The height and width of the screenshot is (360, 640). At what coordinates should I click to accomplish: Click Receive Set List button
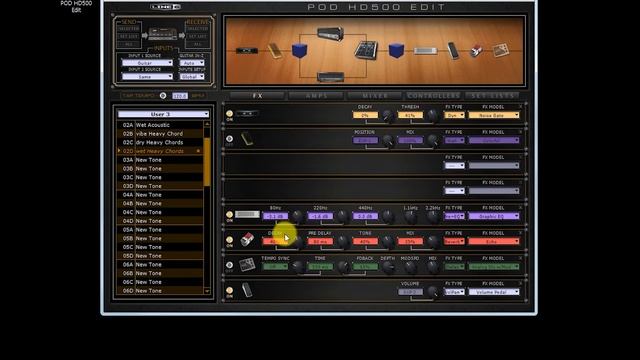click(x=198, y=36)
